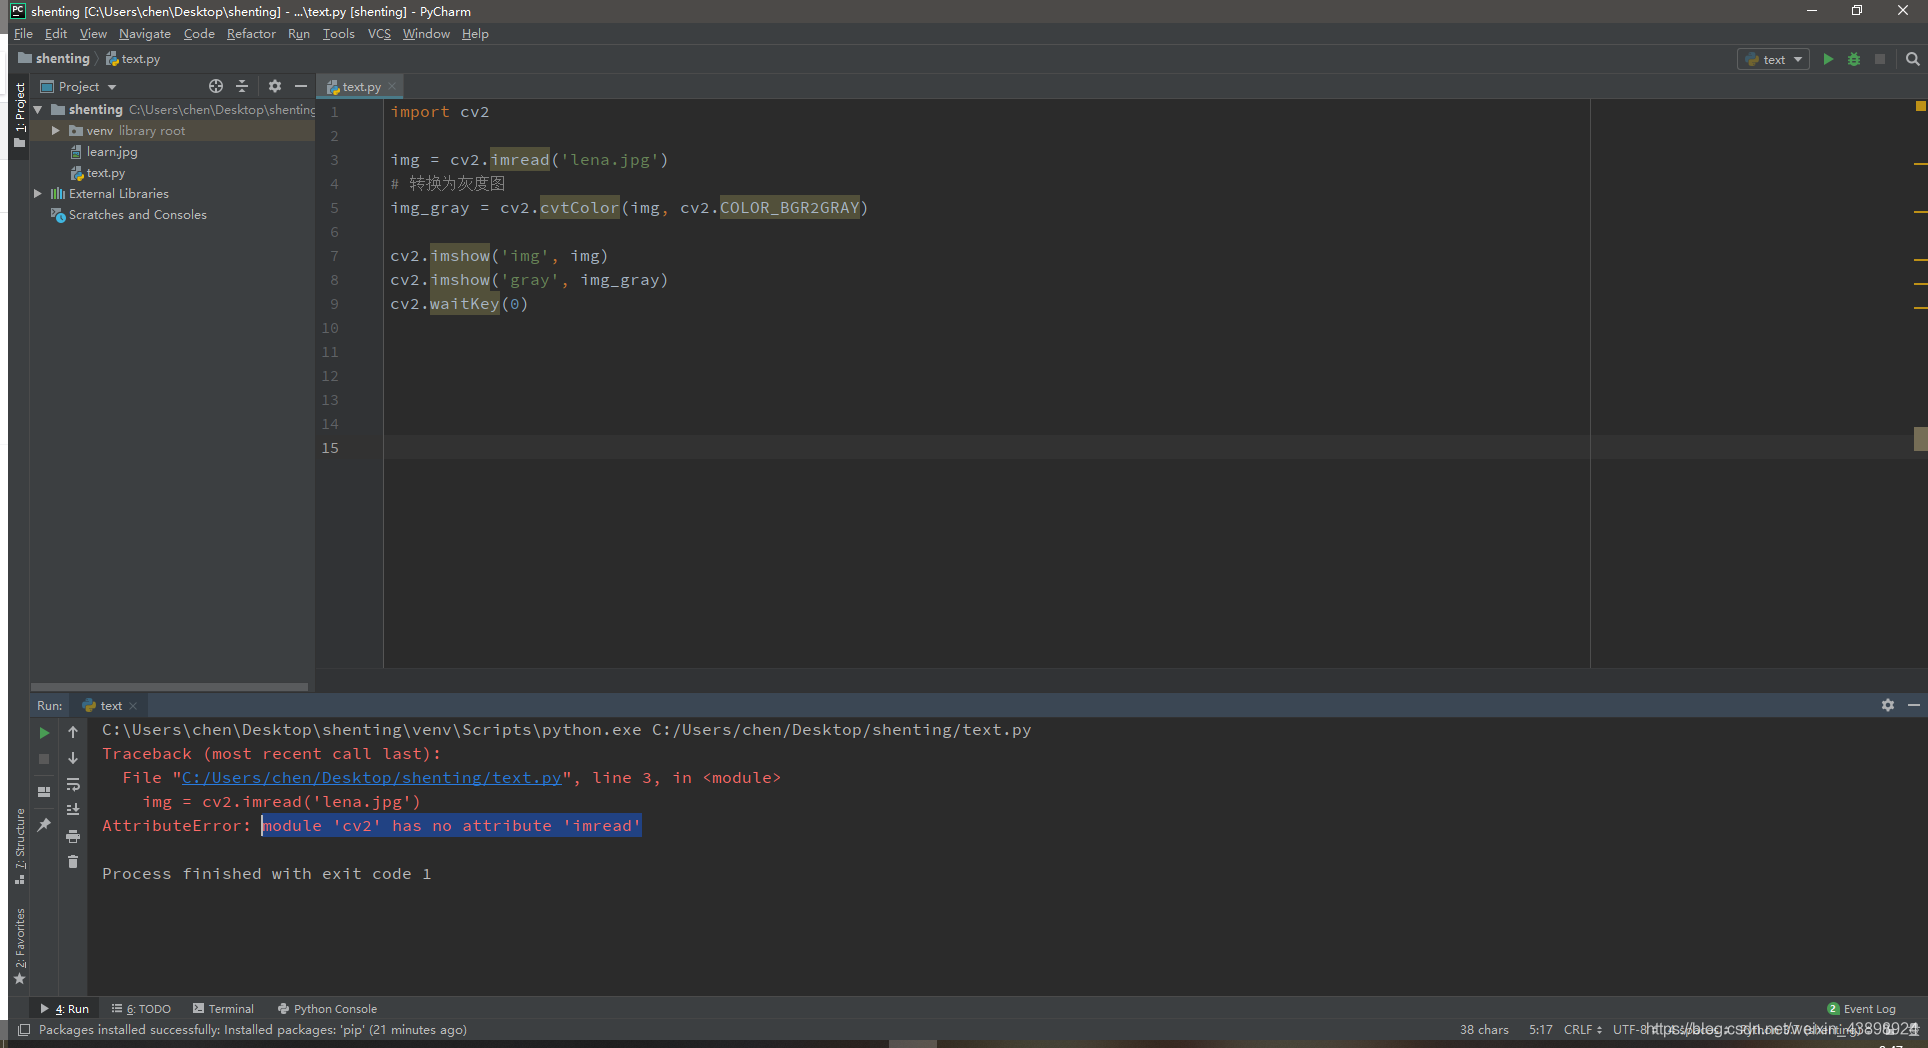The height and width of the screenshot is (1048, 1928).
Task: Clear all console output with trash icon
Action: tap(73, 862)
